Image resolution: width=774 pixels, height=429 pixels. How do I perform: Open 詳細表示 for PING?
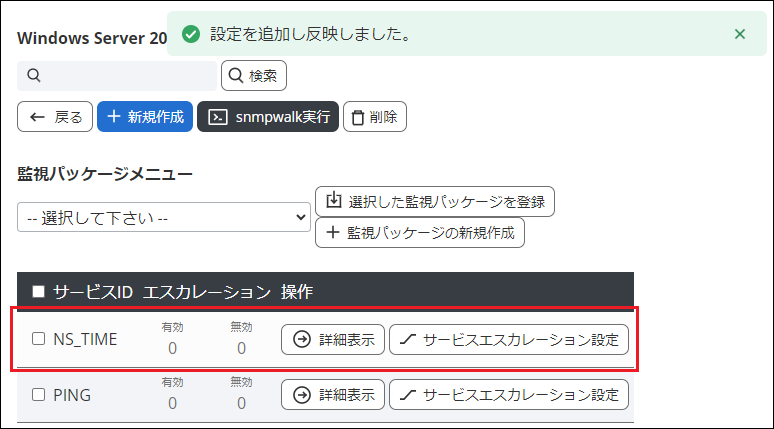[x=333, y=395]
